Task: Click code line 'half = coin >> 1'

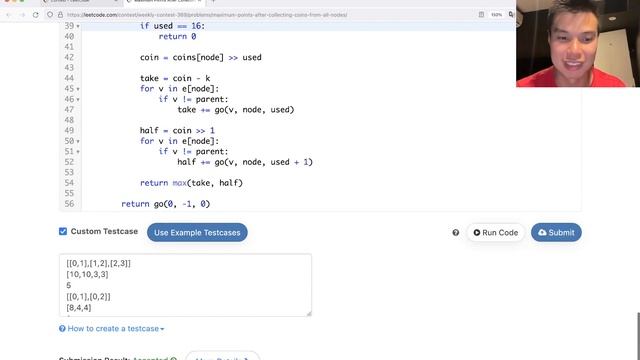Action: 177,131
